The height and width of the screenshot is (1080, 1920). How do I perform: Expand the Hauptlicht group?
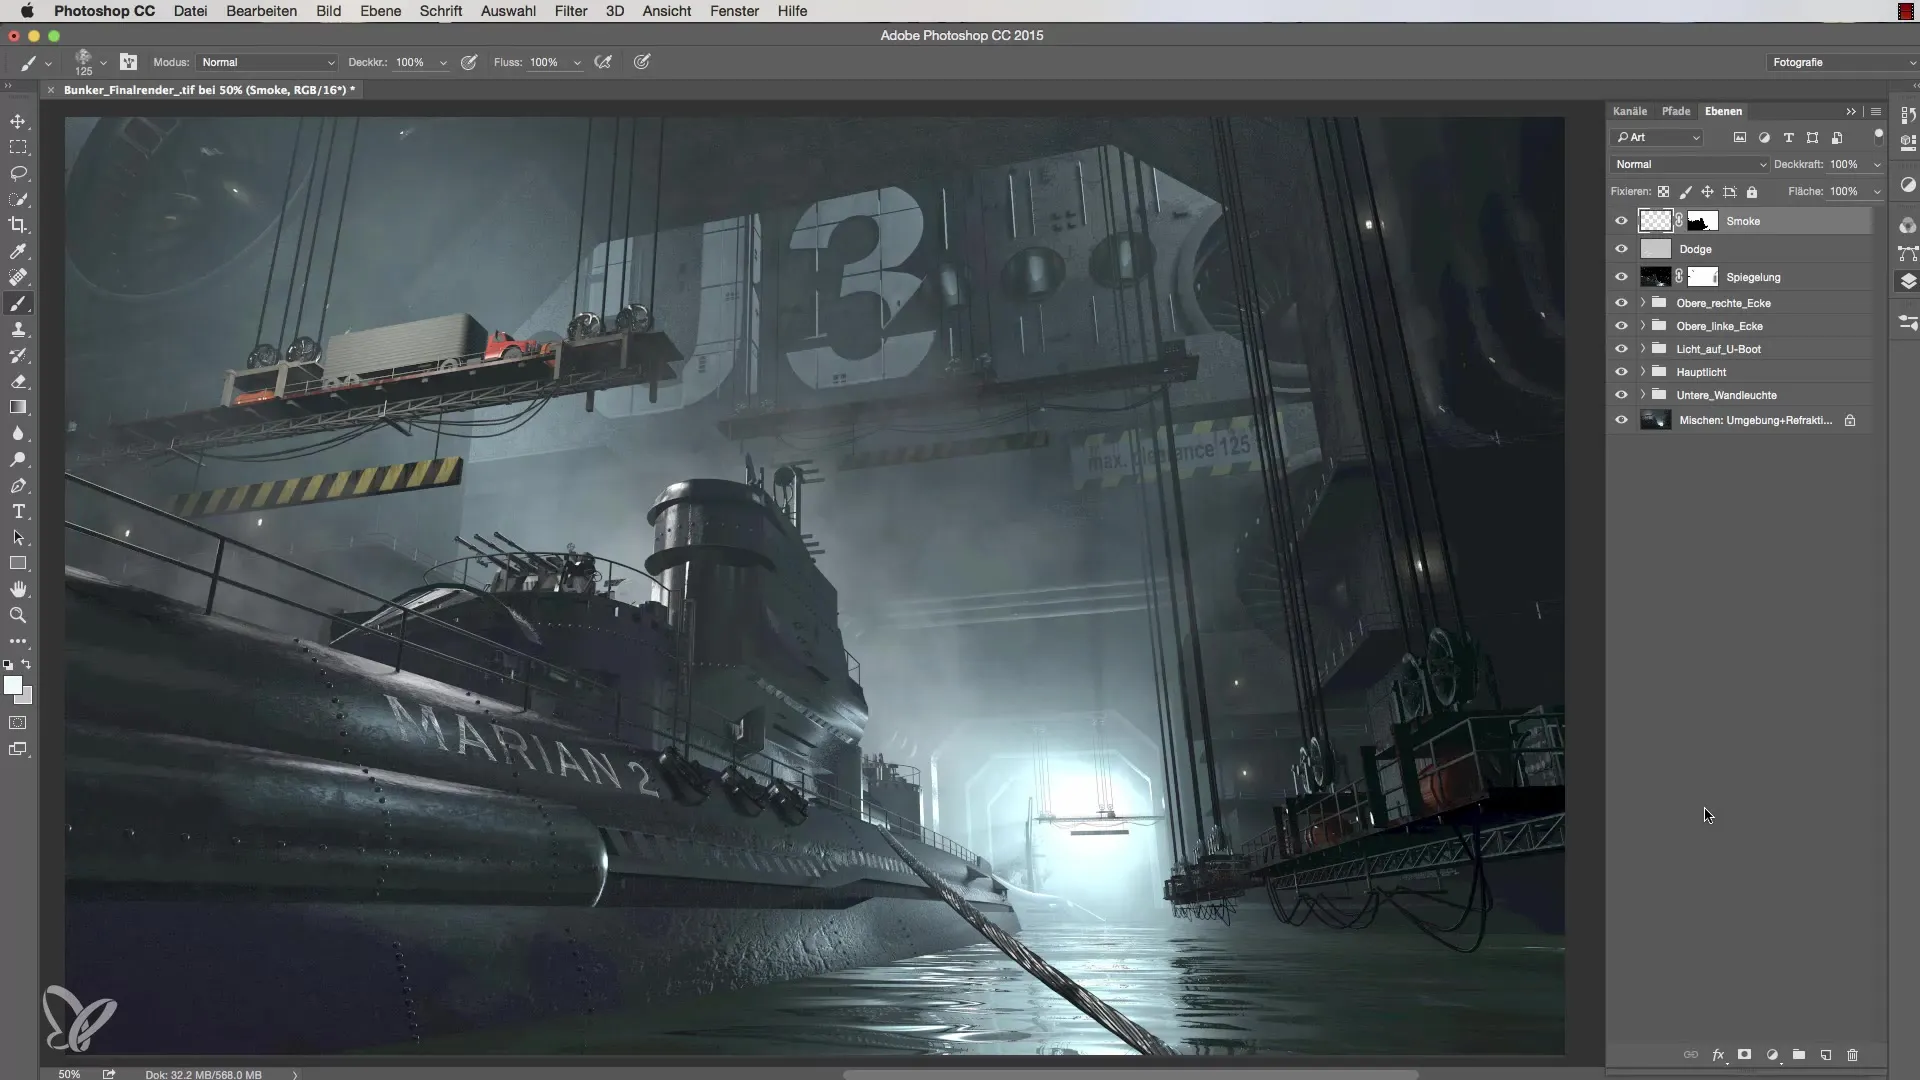coord(1642,371)
